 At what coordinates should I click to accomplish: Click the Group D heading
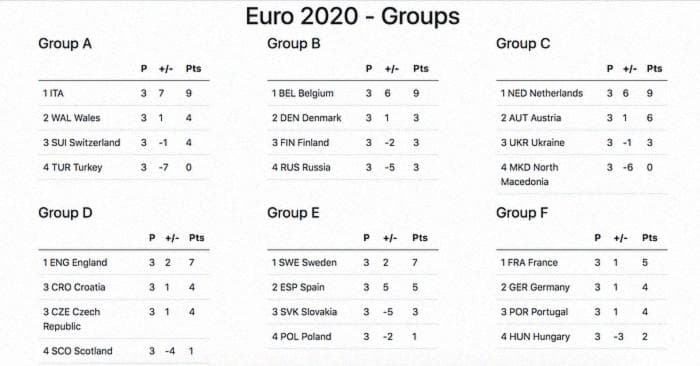pyautogui.click(x=65, y=212)
